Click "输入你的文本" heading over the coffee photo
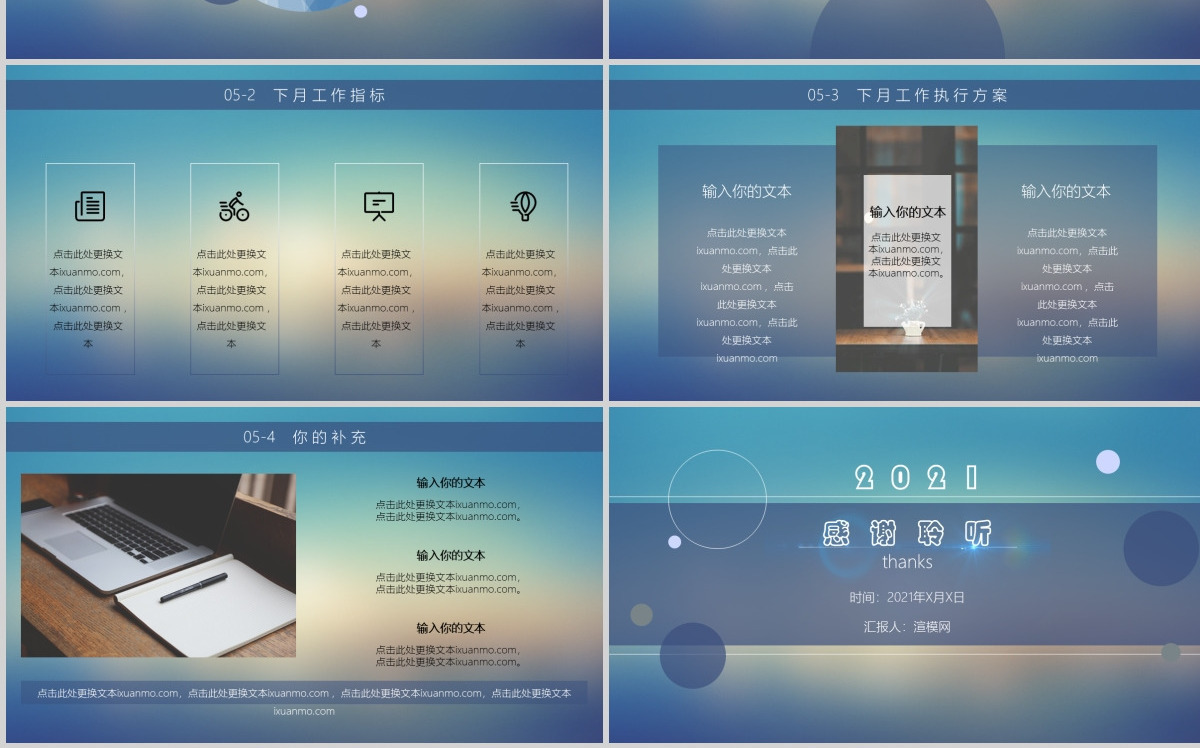This screenshot has width=1200, height=748. 907,212
